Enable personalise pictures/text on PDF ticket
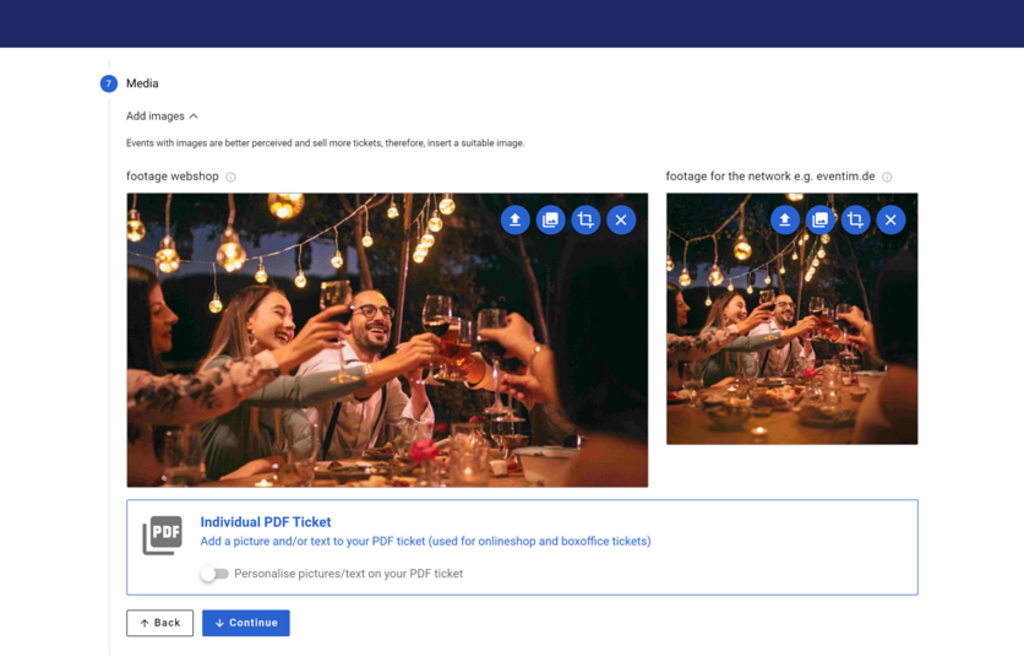 point(216,573)
